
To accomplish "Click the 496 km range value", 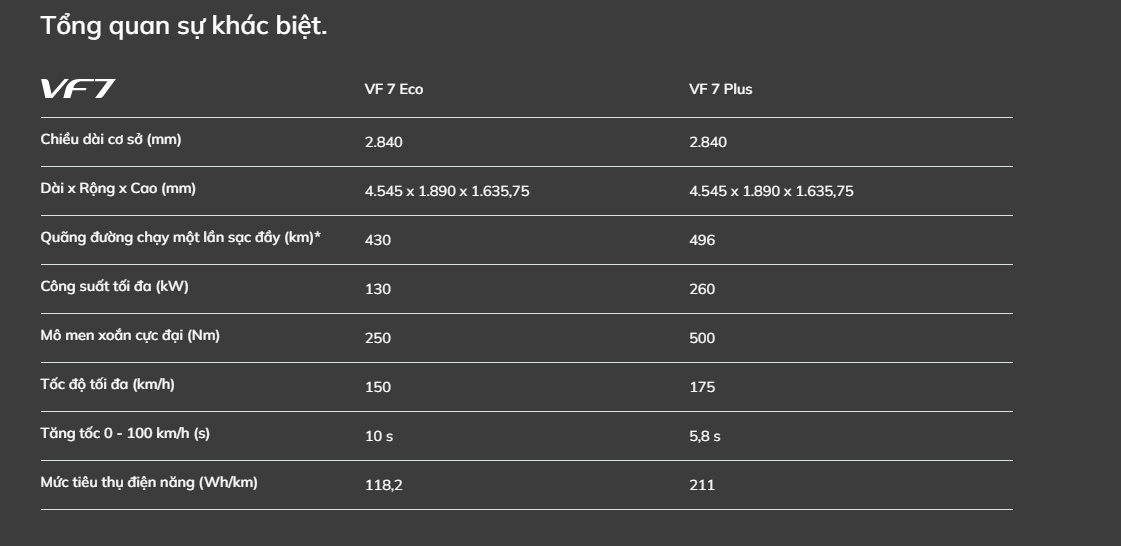I will 702,240.
